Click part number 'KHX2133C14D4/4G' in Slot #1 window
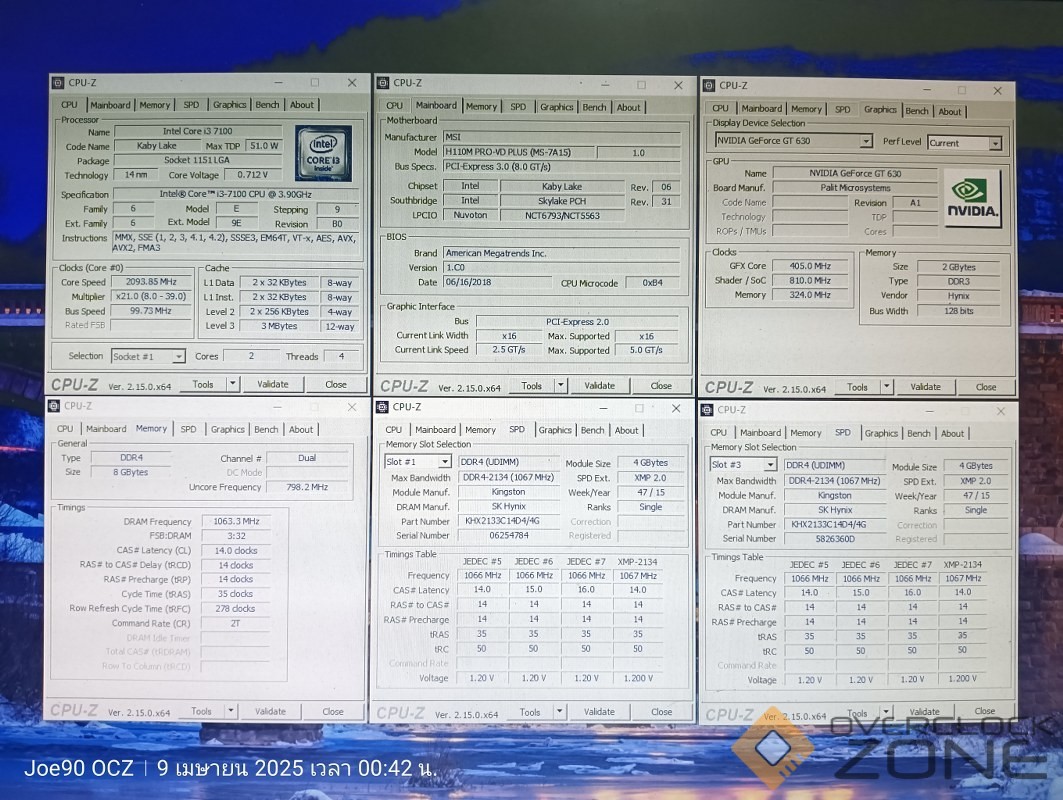The image size is (1063, 800). click(509, 521)
